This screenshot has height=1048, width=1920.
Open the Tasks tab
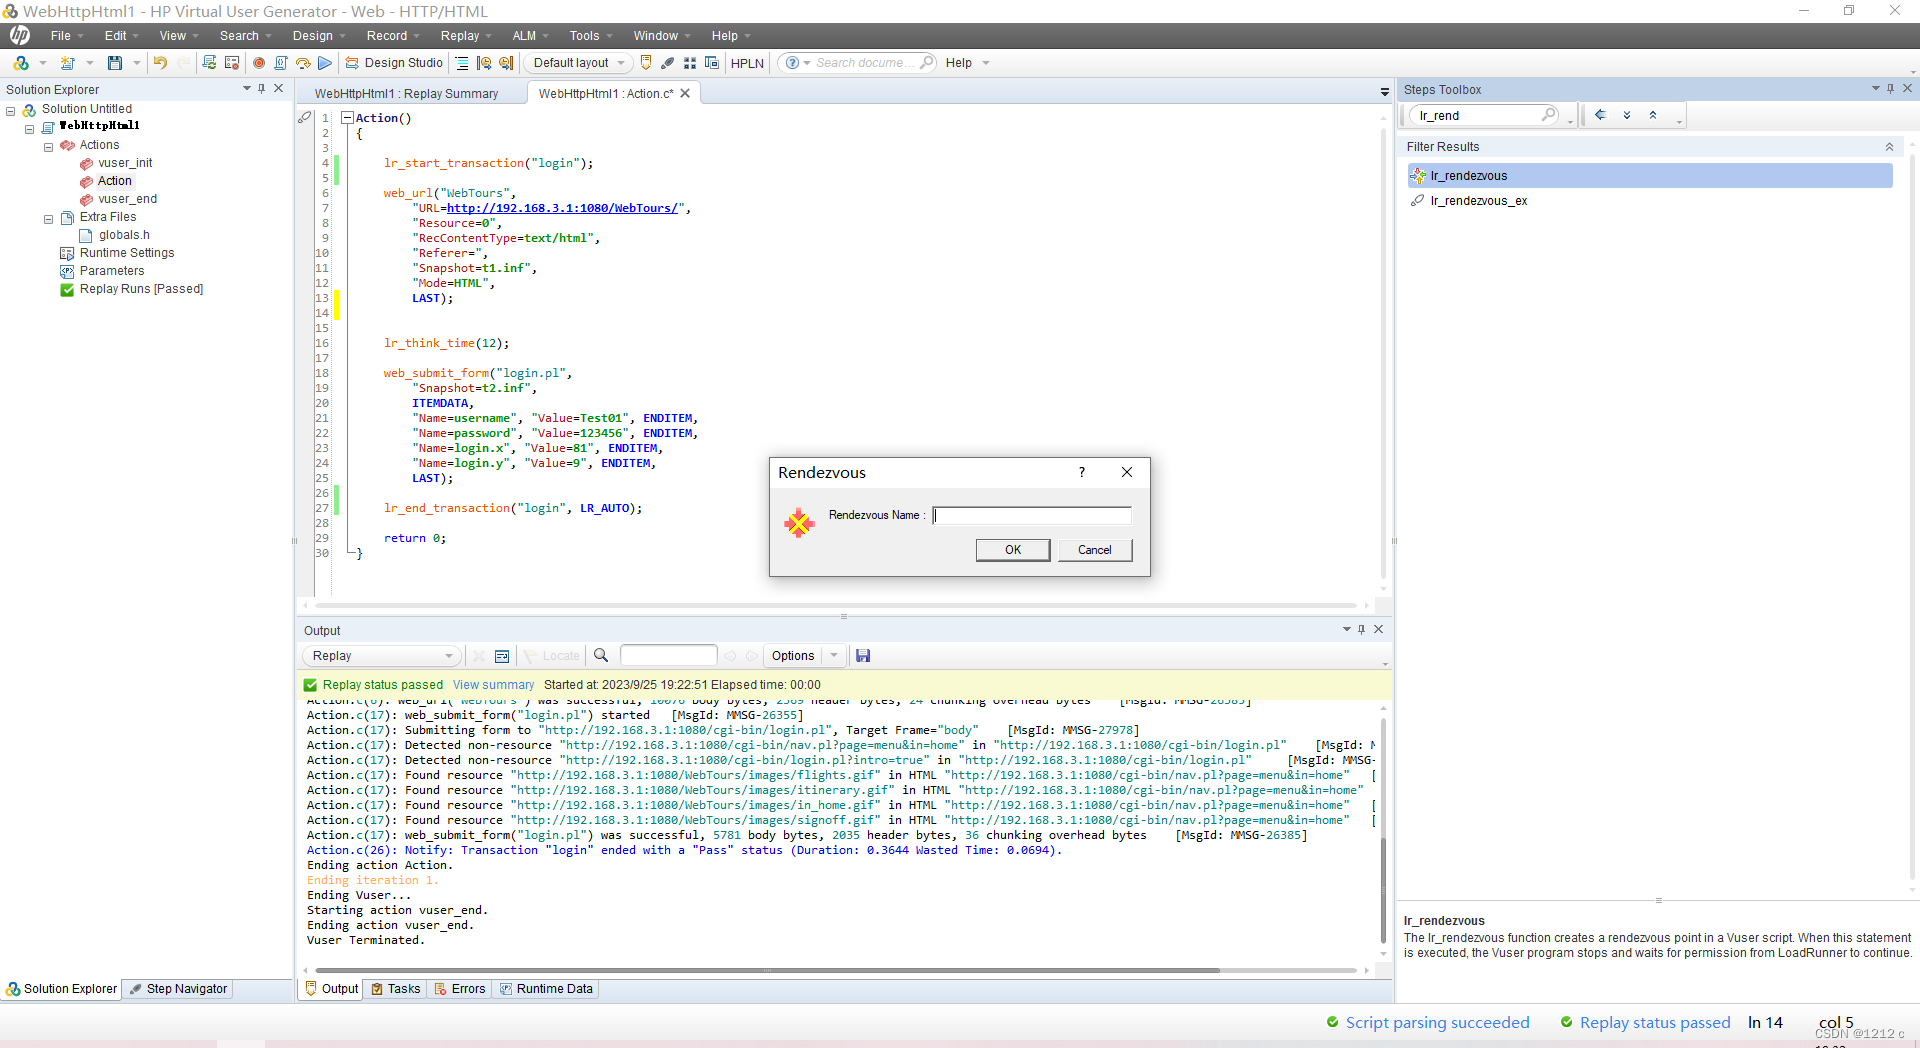(396, 989)
